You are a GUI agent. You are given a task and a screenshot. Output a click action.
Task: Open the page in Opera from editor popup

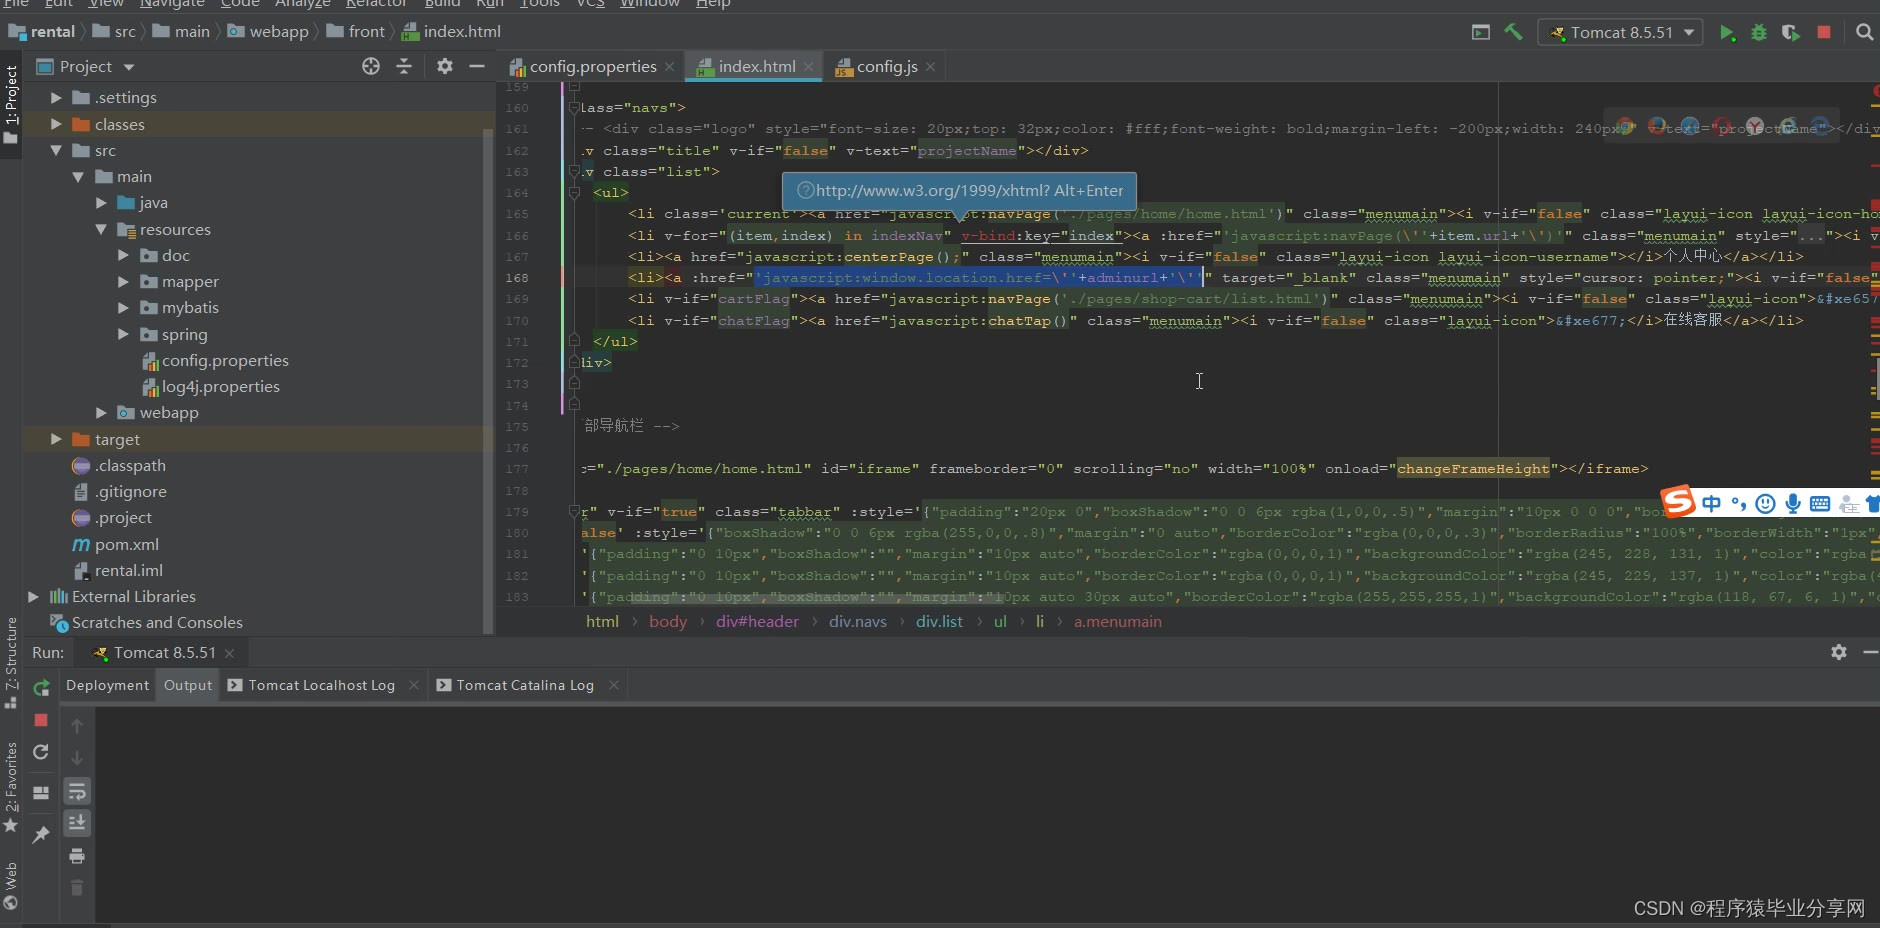[x=1722, y=127]
